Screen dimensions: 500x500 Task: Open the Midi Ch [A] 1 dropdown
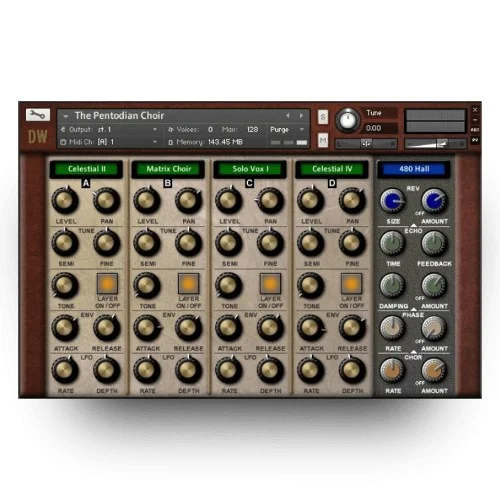(x=109, y=142)
